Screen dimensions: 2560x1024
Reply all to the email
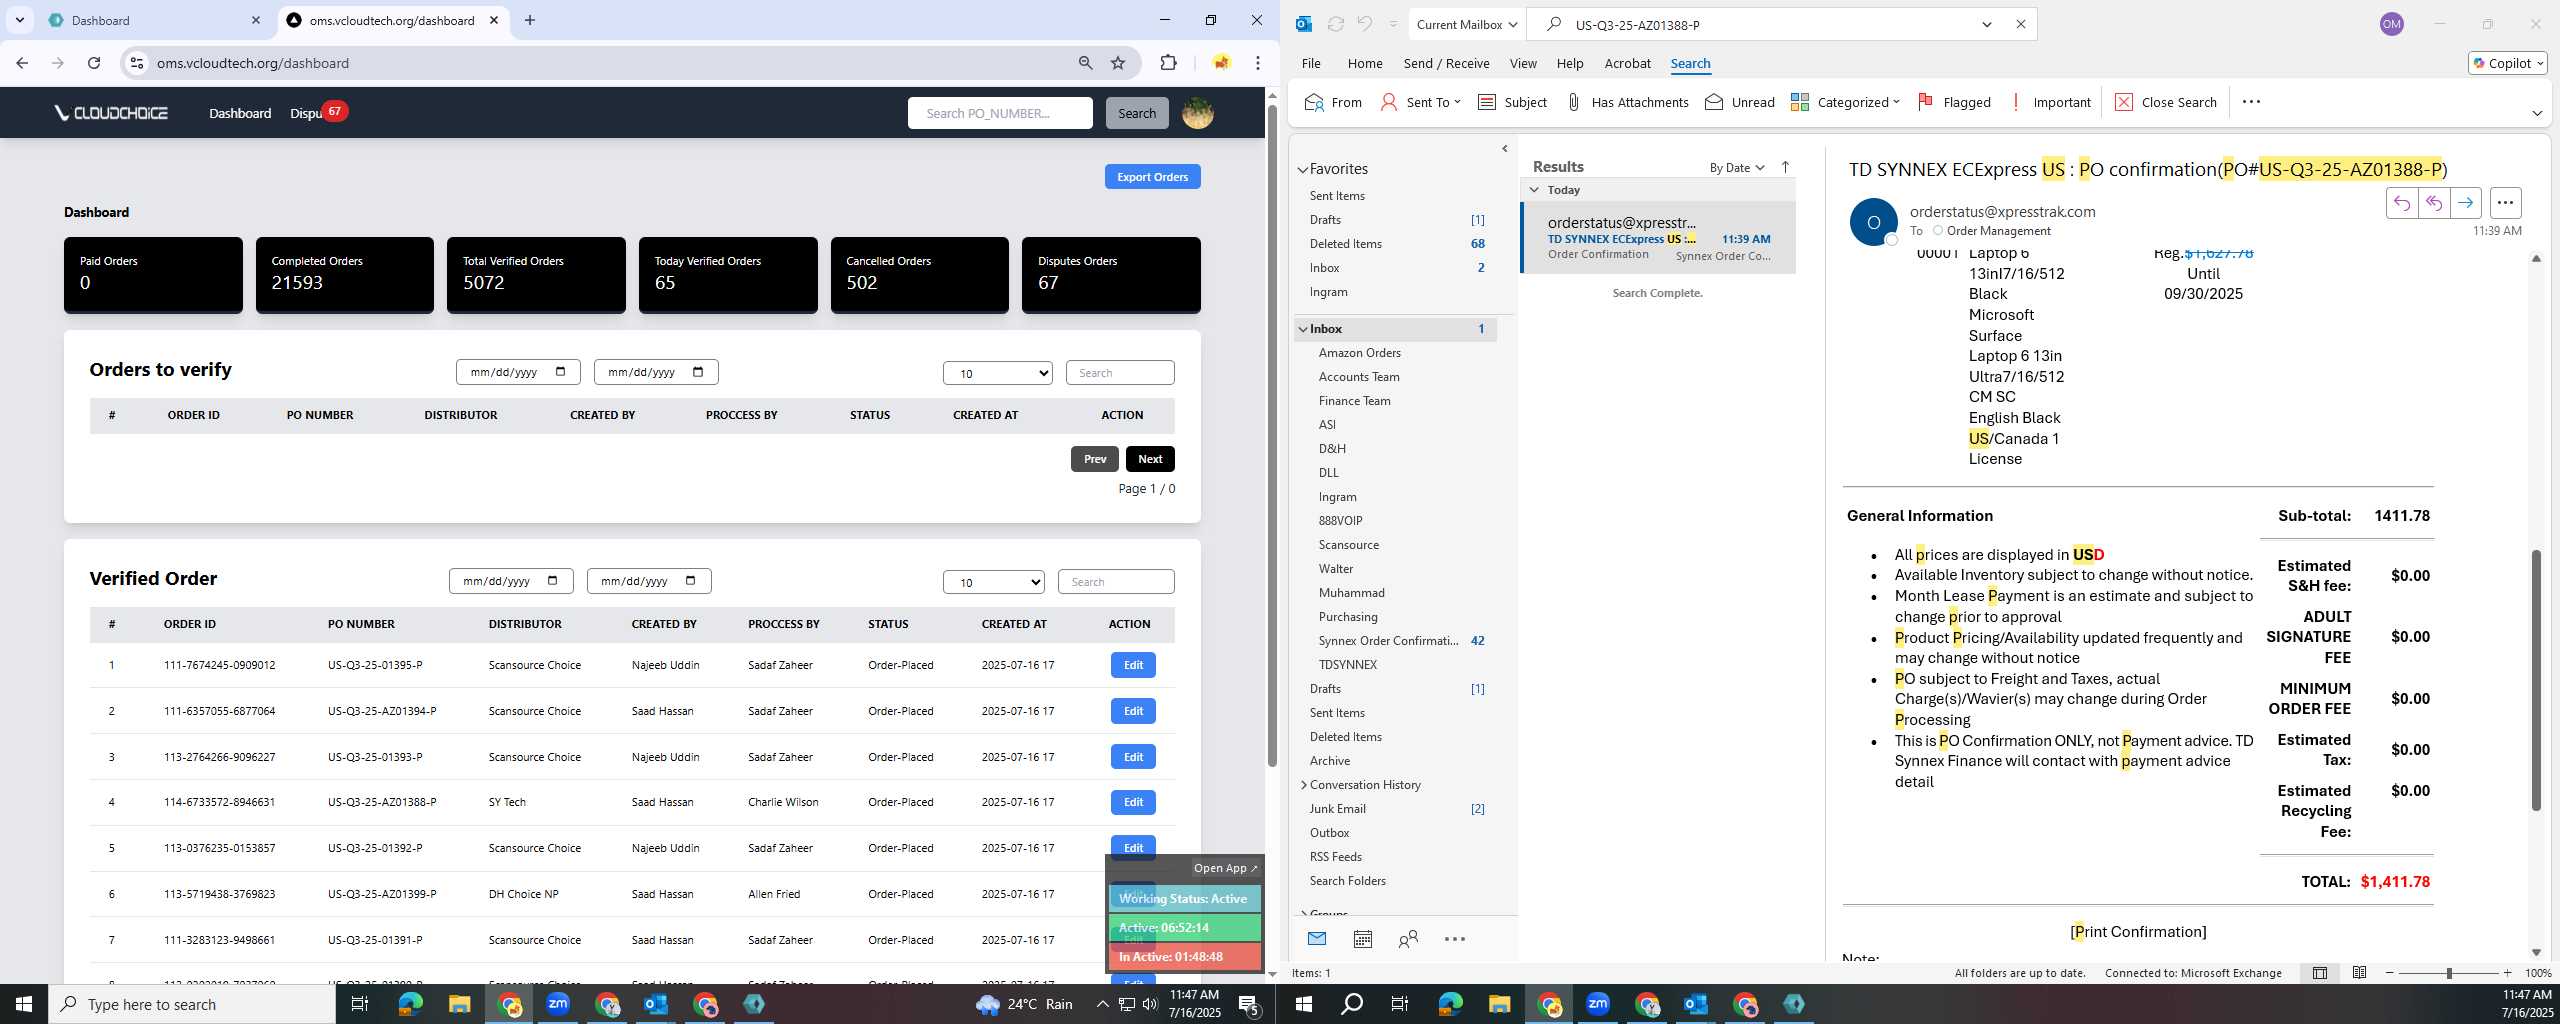click(x=2433, y=203)
